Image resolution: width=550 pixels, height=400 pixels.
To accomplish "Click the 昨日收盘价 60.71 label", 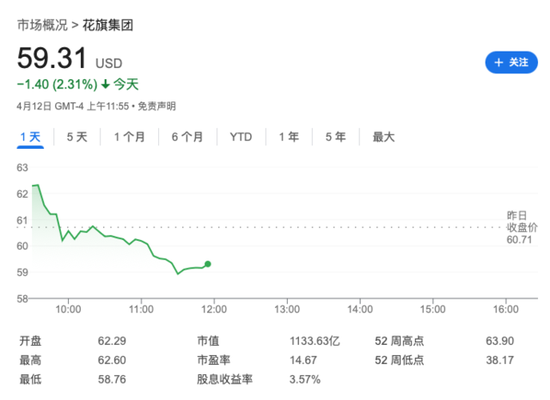I will (x=521, y=227).
